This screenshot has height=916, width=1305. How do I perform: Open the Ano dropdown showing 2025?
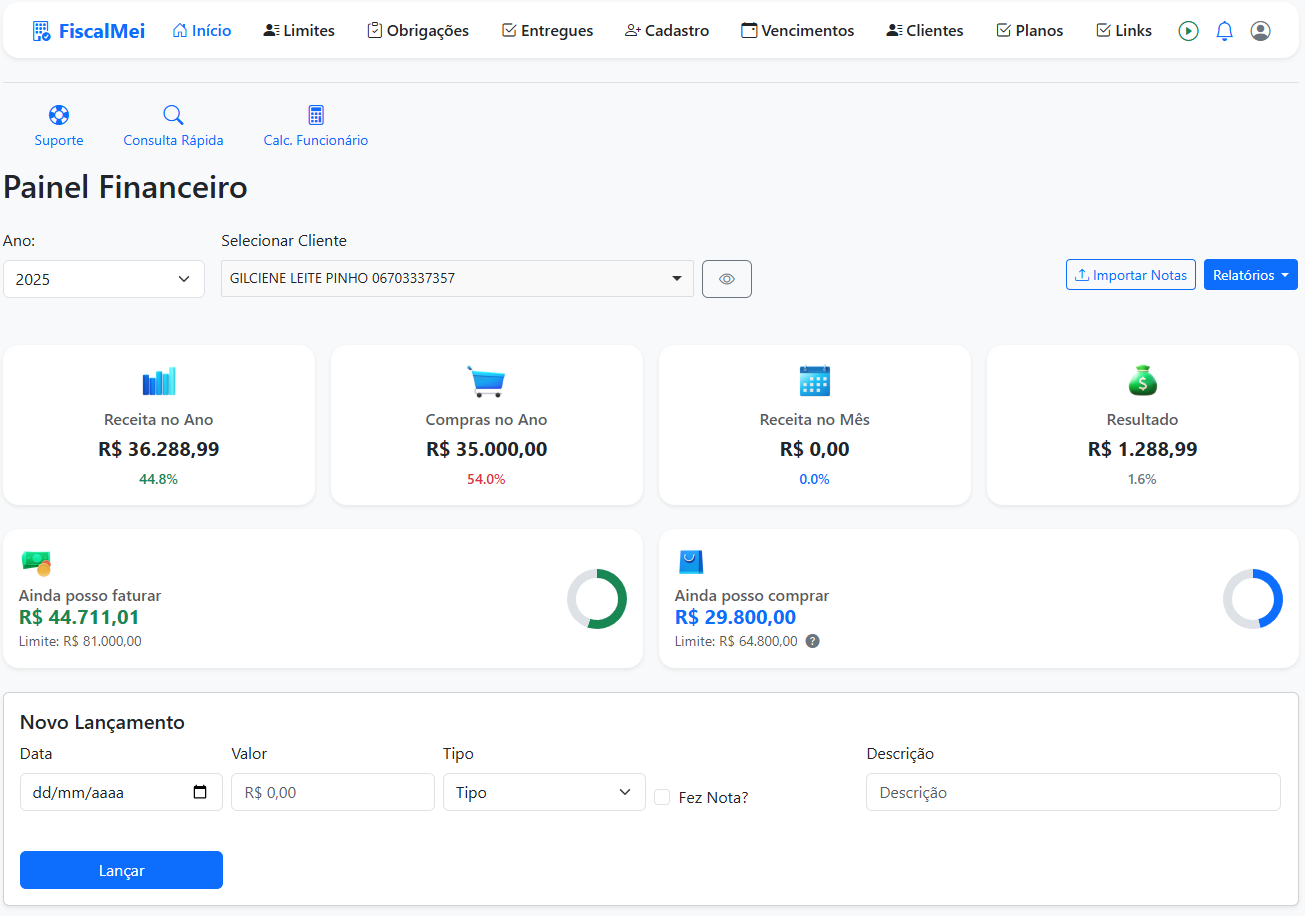[x=103, y=278]
